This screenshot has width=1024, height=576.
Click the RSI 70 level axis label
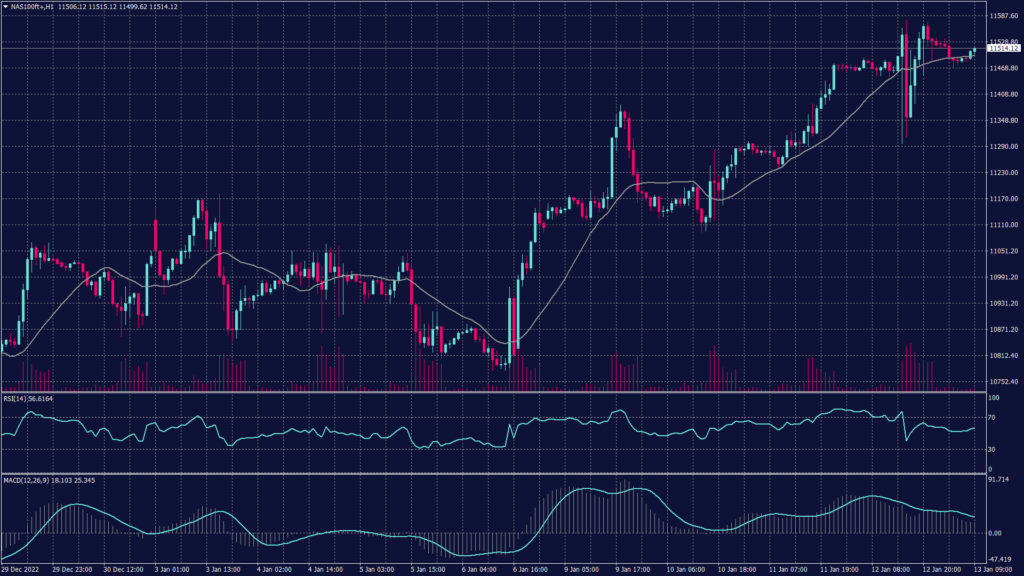click(x=993, y=419)
